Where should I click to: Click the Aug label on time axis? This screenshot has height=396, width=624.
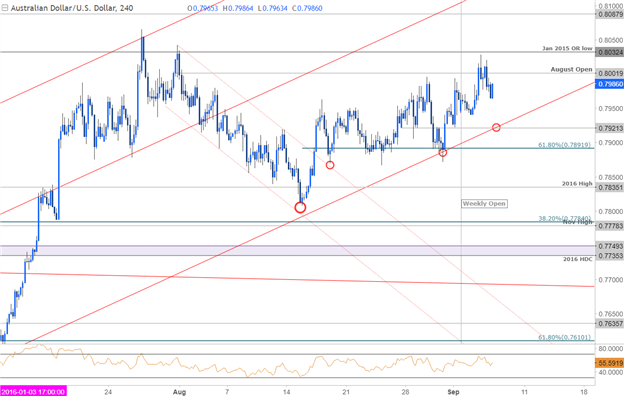[x=179, y=392]
